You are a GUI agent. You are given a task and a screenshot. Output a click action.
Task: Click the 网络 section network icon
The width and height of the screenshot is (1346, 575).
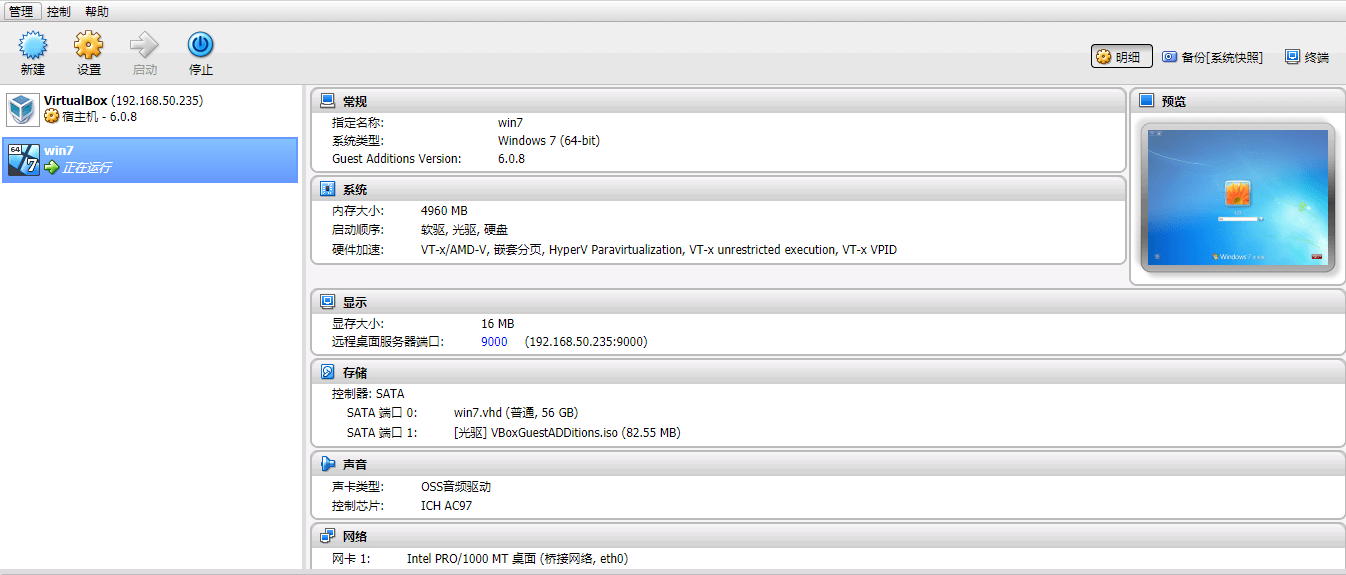[328, 536]
